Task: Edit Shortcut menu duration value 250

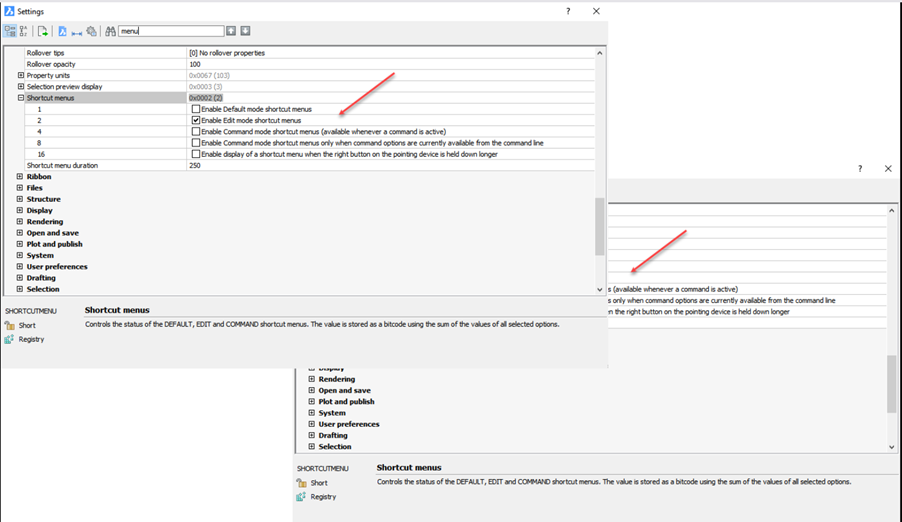Action: click(x=391, y=165)
